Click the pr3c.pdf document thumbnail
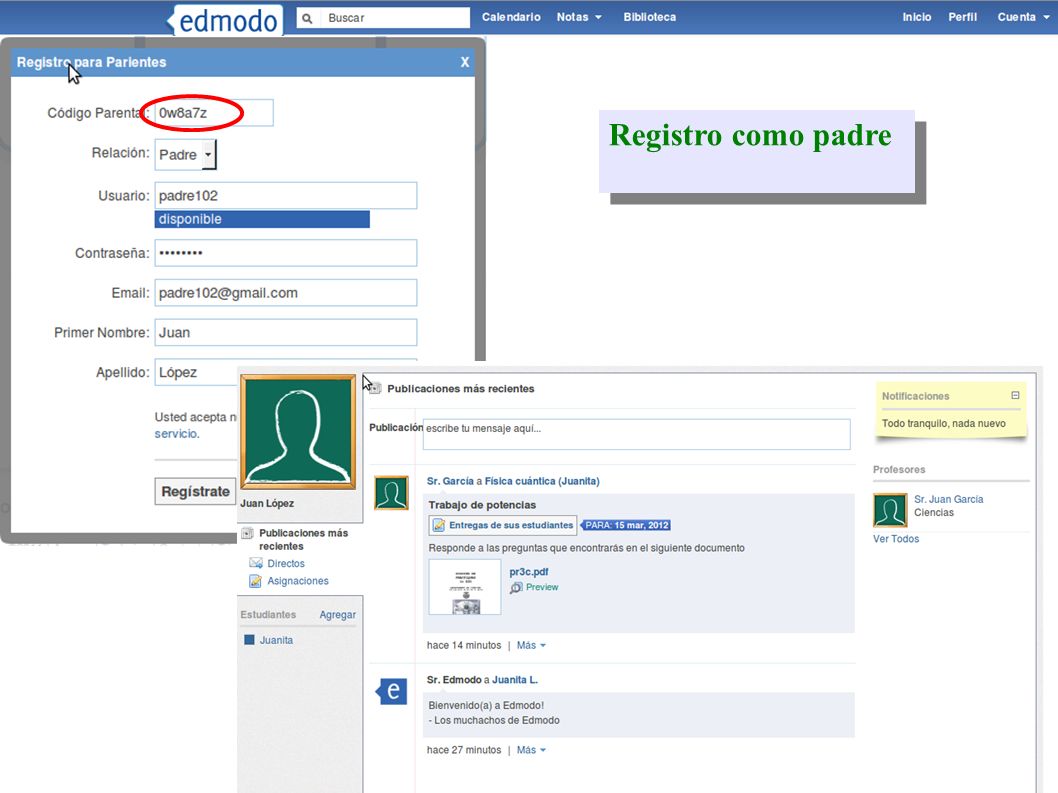The width and height of the screenshot is (1058, 793). (x=465, y=586)
